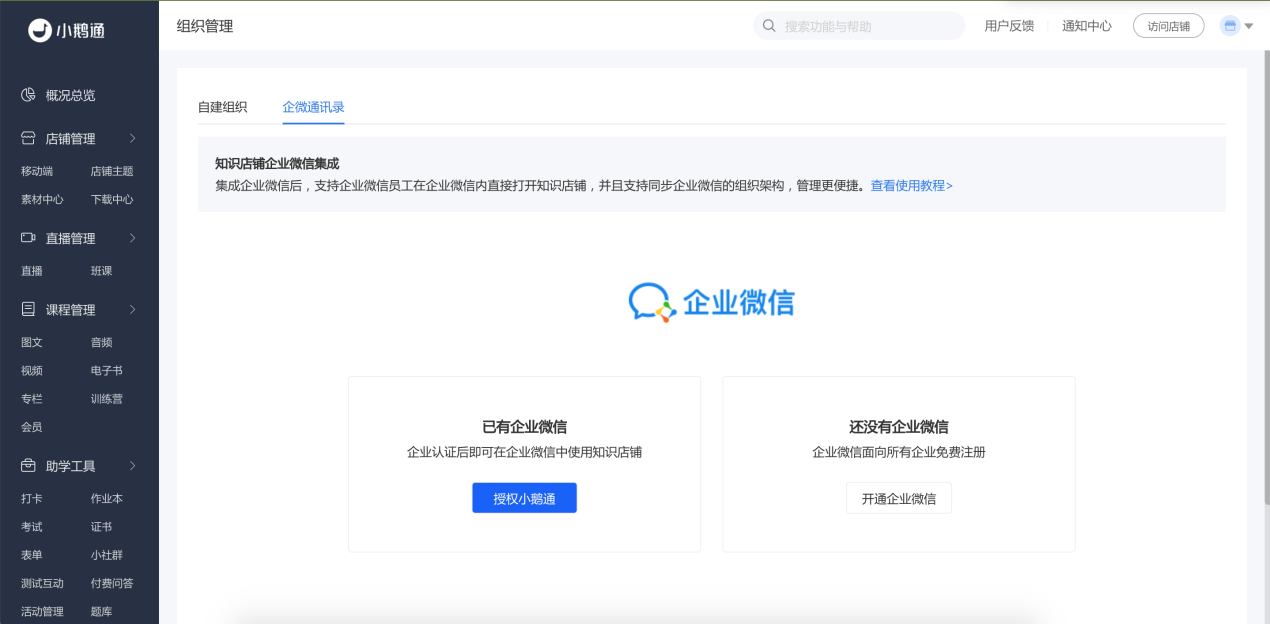Screen dimensions: 1270x624
Task: Open 电子书 course type
Action: [107, 370]
